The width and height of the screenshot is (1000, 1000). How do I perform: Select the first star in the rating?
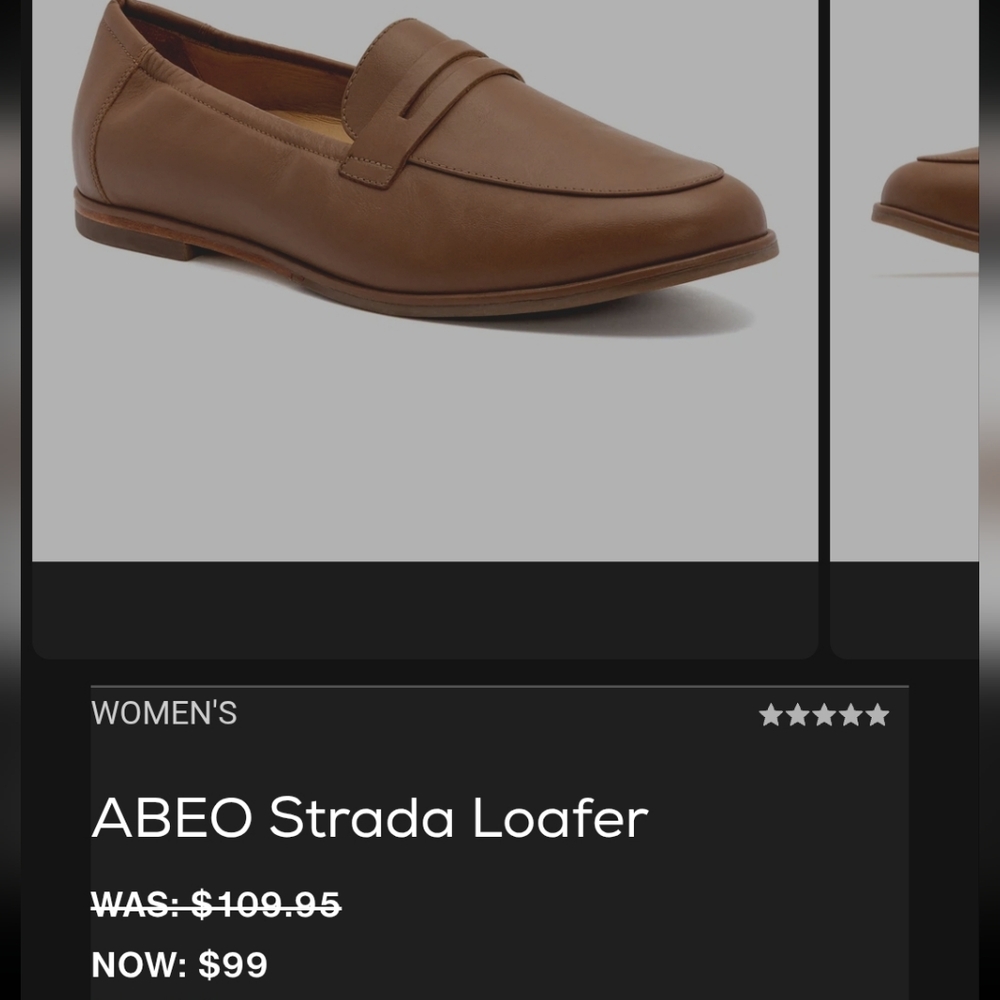(x=769, y=715)
